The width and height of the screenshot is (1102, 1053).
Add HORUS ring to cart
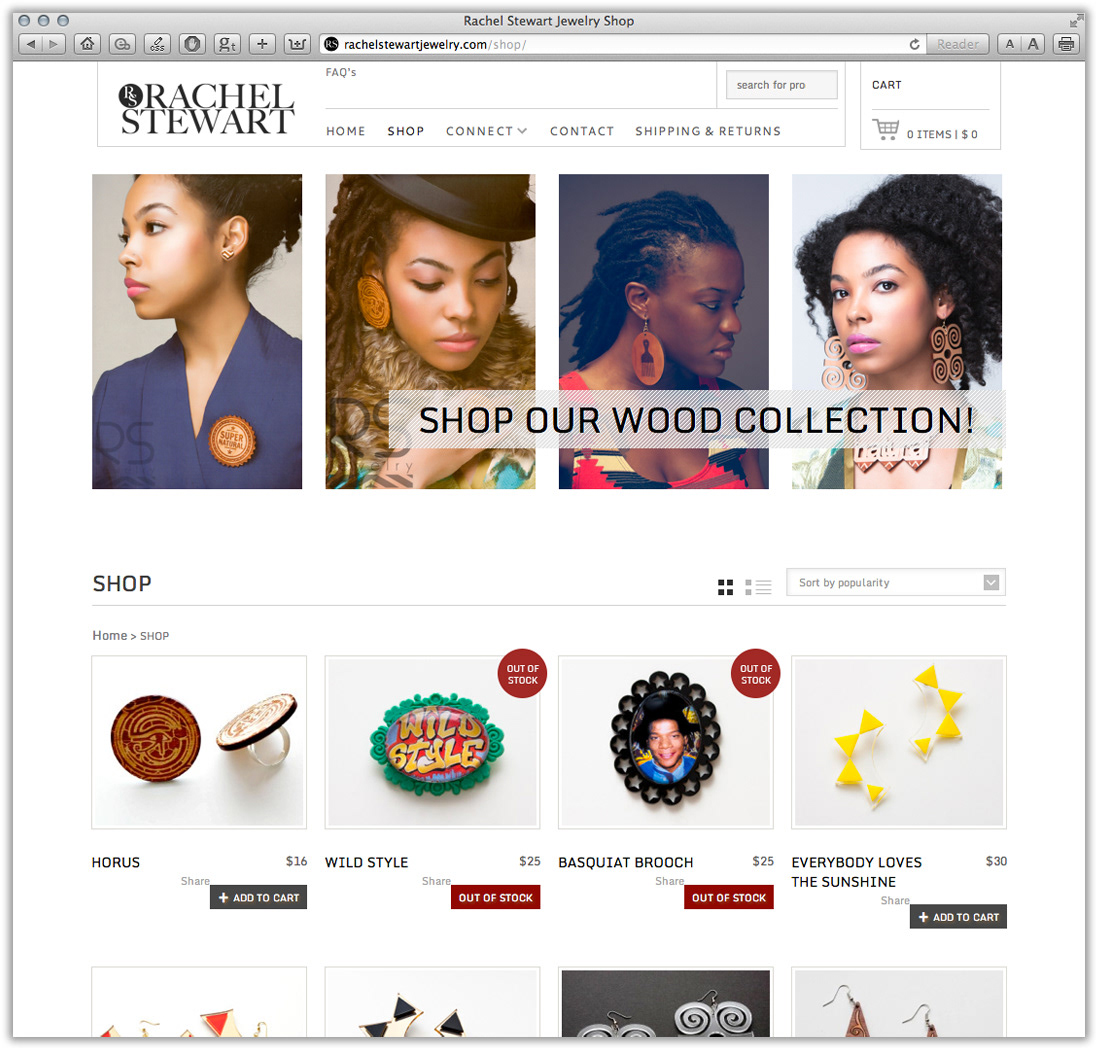259,898
